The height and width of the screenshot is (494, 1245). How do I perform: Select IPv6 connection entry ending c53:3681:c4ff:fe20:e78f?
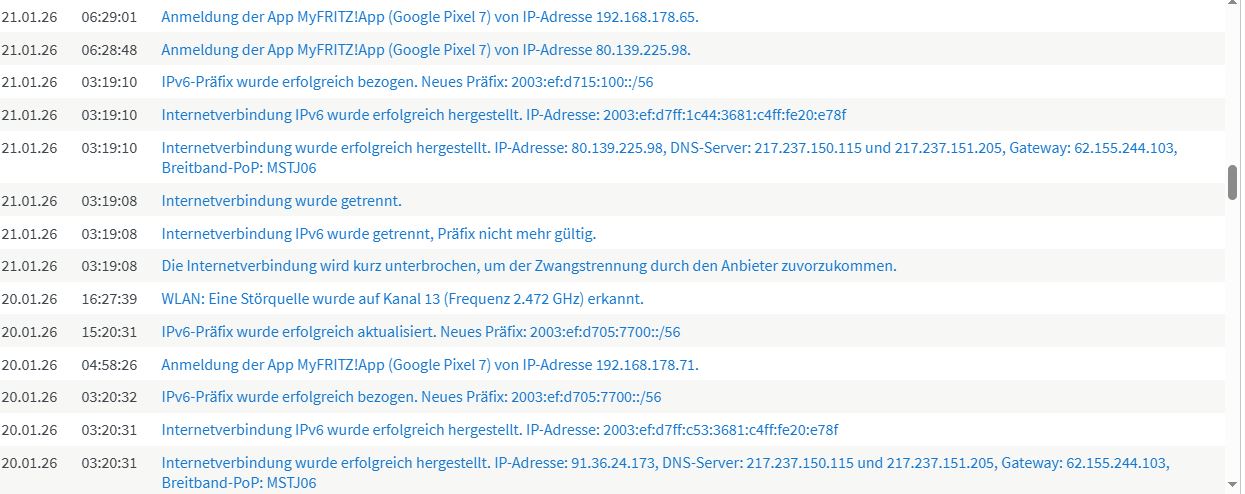(x=500, y=430)
